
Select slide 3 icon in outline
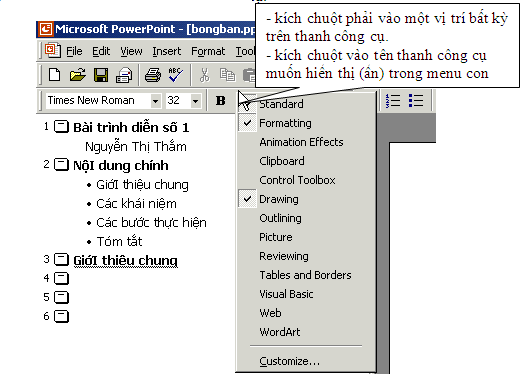[x=62, y=259]
